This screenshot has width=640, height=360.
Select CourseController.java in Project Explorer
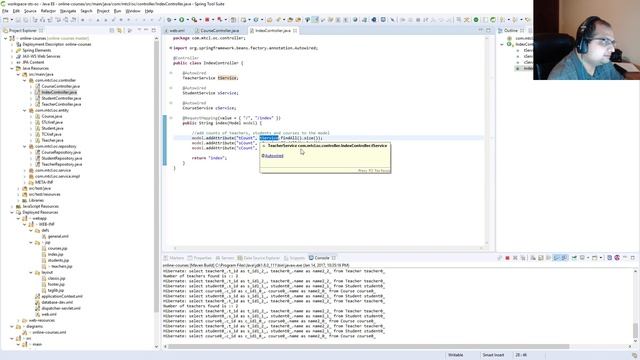coord(60,87)
